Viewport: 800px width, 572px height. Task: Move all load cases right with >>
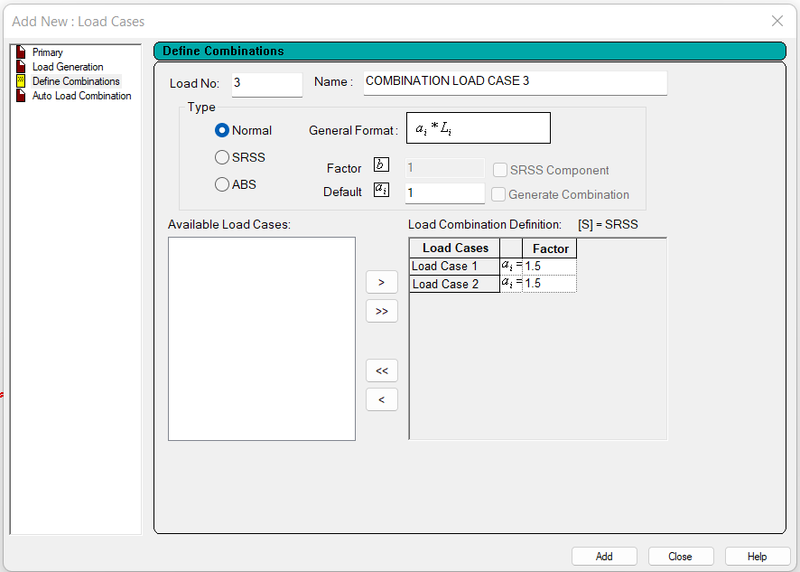(x=382, y=311)
